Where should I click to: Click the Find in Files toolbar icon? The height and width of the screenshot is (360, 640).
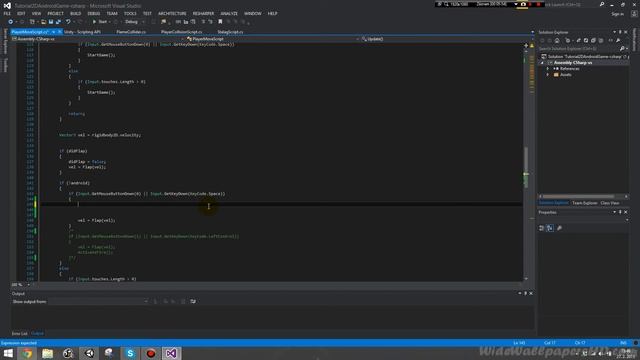tap(164, 22)
